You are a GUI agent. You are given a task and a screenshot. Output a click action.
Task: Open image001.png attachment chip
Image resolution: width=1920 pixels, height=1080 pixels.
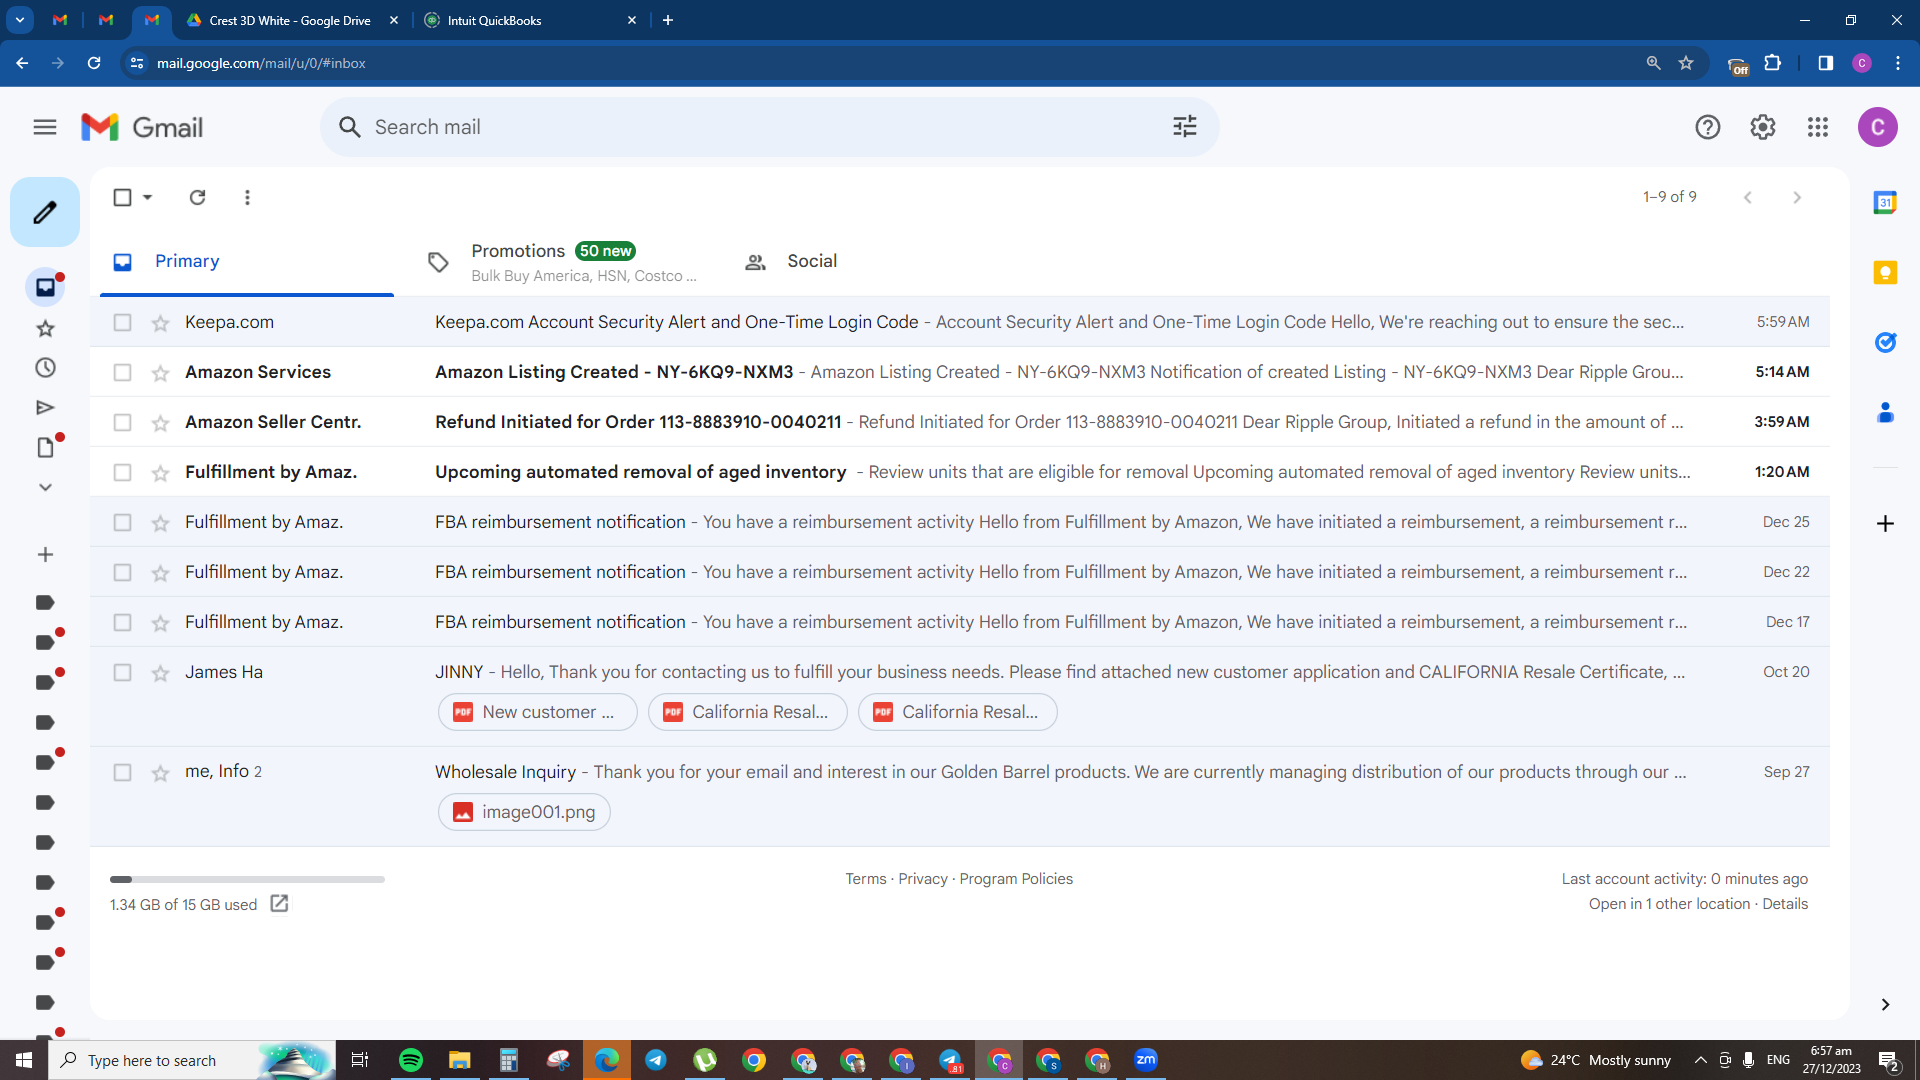524,812
